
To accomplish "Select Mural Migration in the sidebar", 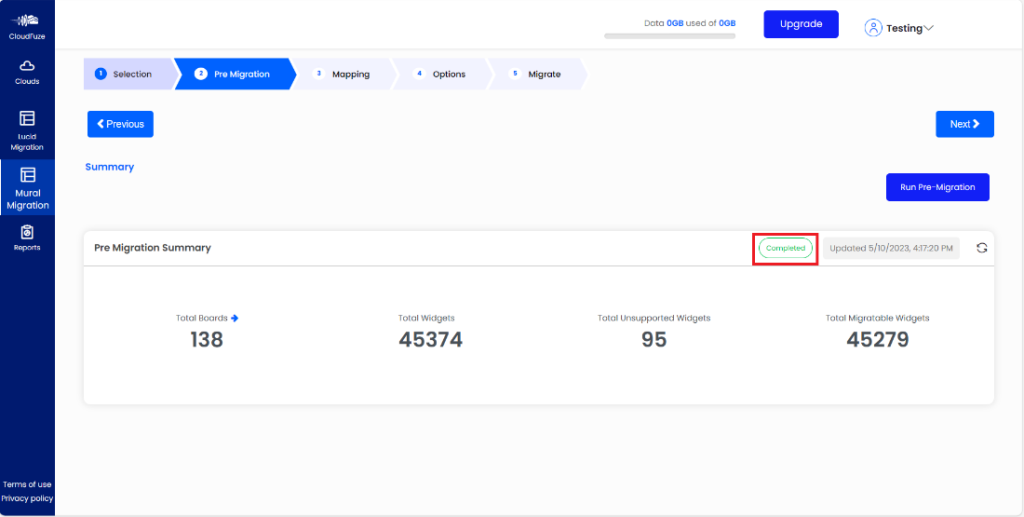I will point(27,187).
